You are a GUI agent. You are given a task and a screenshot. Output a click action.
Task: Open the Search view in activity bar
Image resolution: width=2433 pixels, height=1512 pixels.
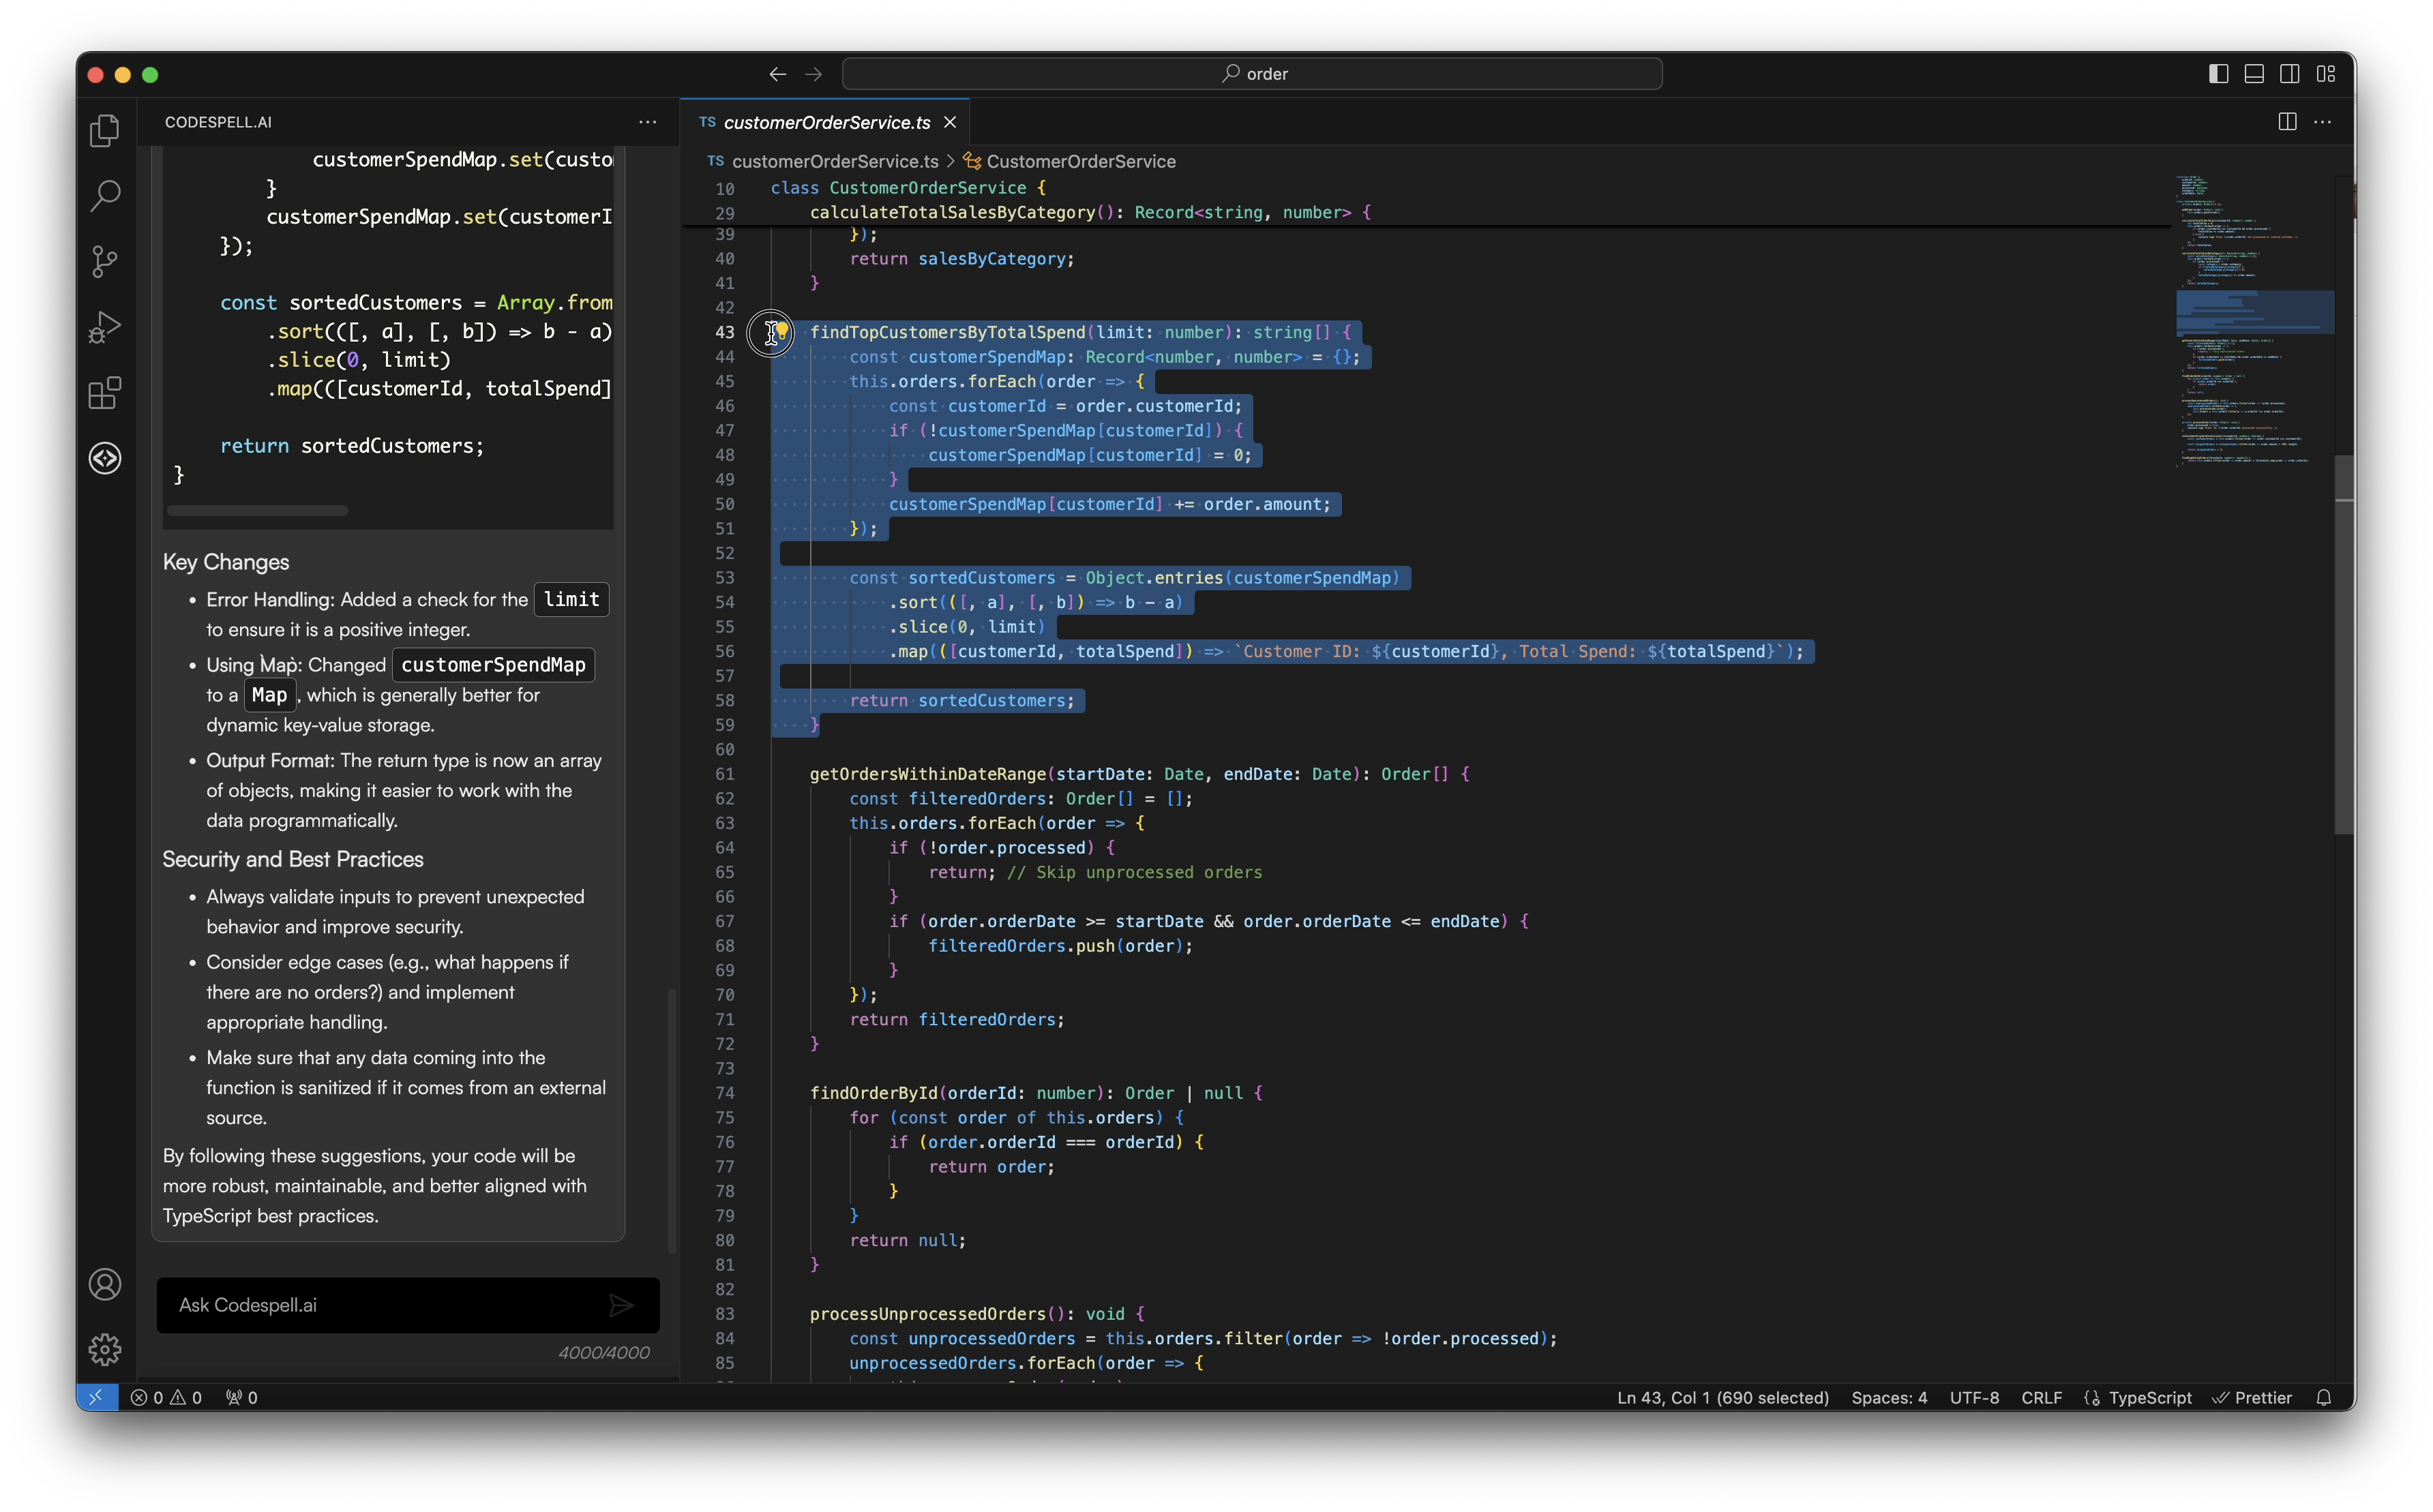tap(105, 195)
